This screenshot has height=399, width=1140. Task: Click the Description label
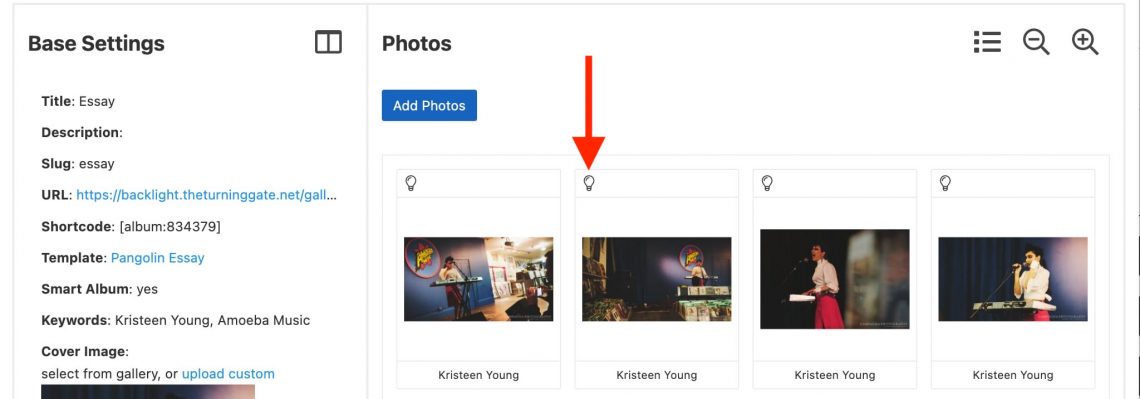click(x=82, y=132)
